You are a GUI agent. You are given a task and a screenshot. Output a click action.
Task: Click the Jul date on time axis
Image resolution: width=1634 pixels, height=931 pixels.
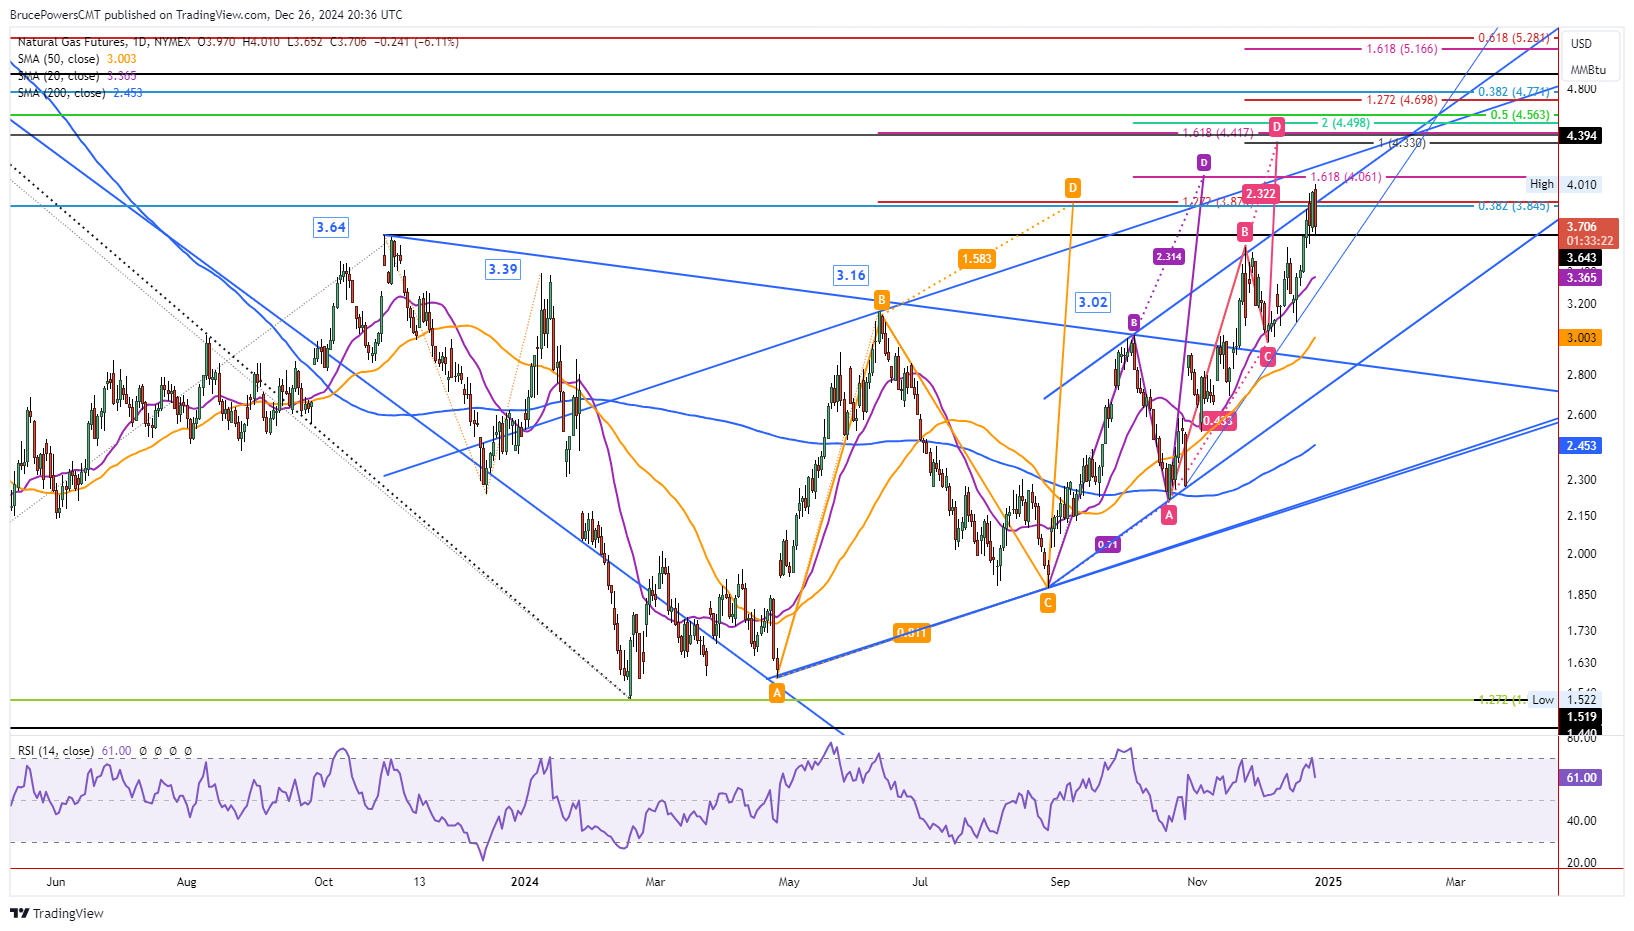pyautogui.click(x=920, y=882)
